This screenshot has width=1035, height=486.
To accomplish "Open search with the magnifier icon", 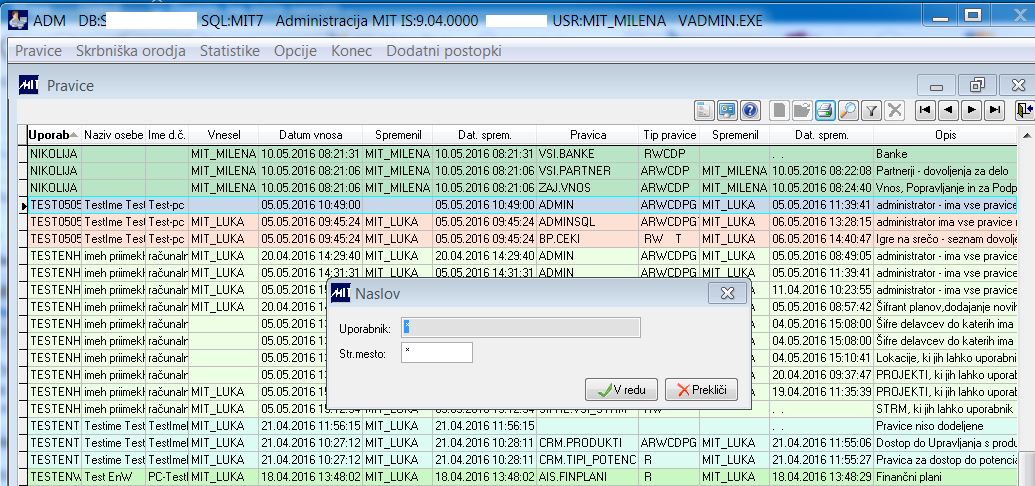I will [x=848, y=110].
